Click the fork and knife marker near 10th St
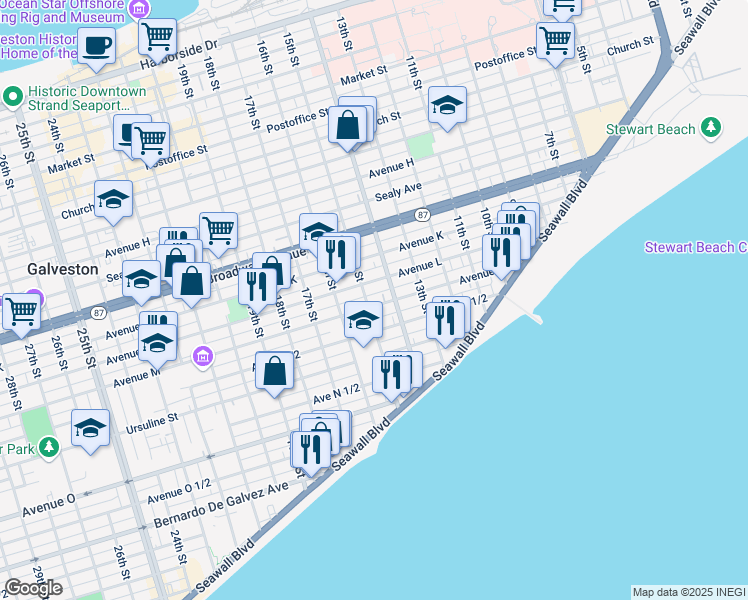Screen dimensions: 748x600 coord(501,255)
